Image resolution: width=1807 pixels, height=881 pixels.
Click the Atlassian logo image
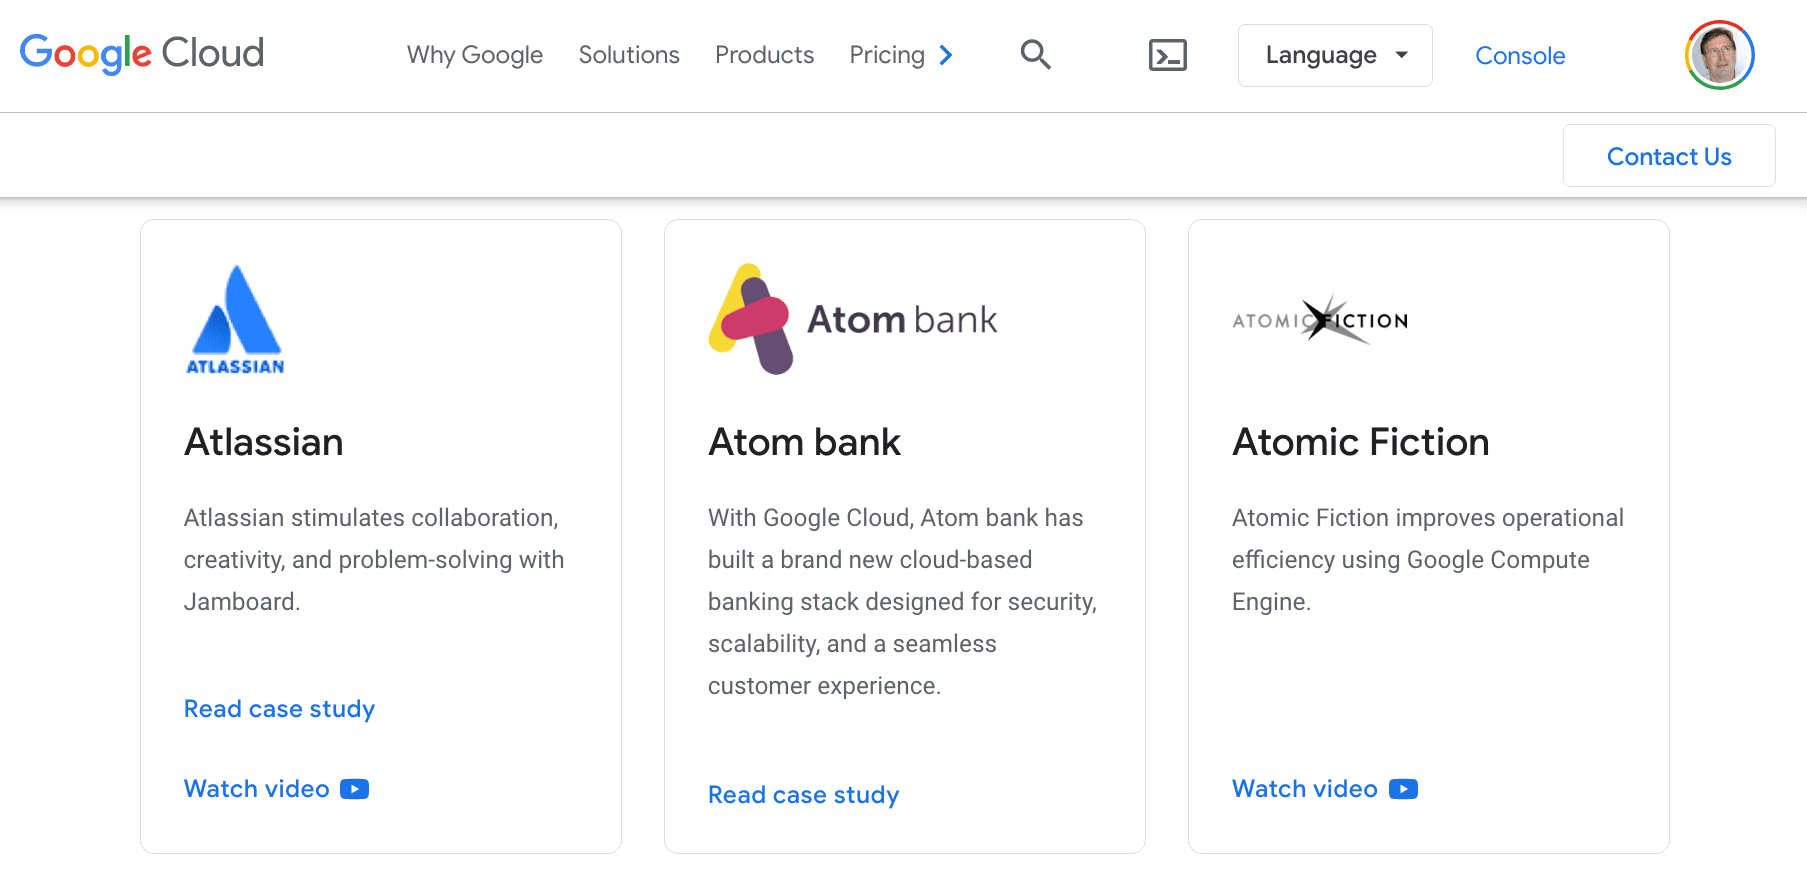click(x=236, y=320)
